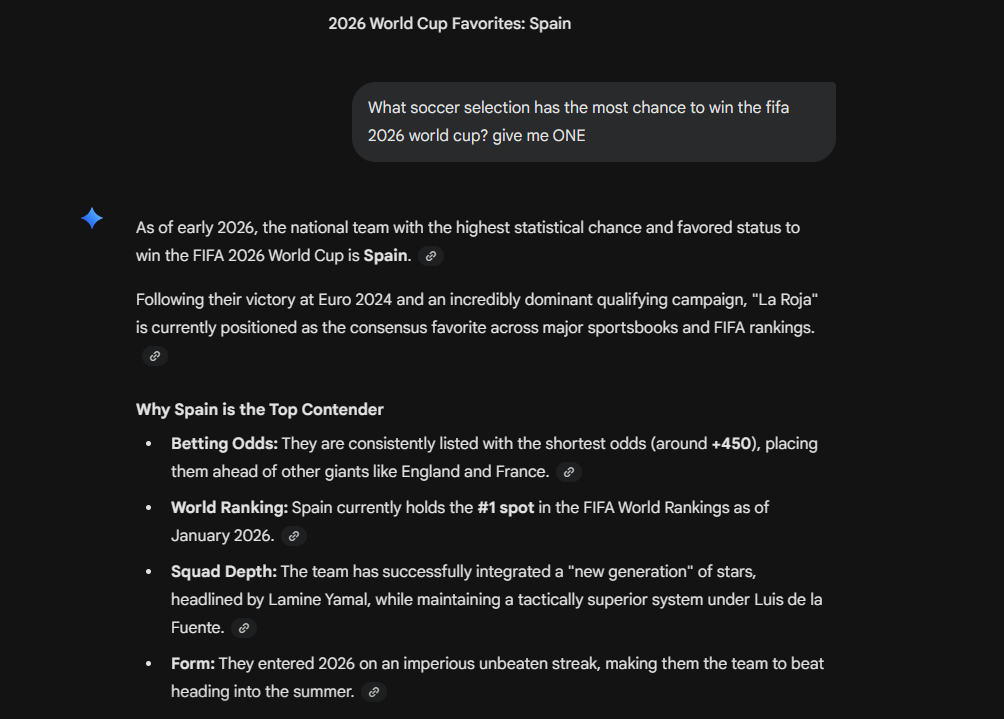Click the 'Form:' bullet label

[x=192, y=663]
